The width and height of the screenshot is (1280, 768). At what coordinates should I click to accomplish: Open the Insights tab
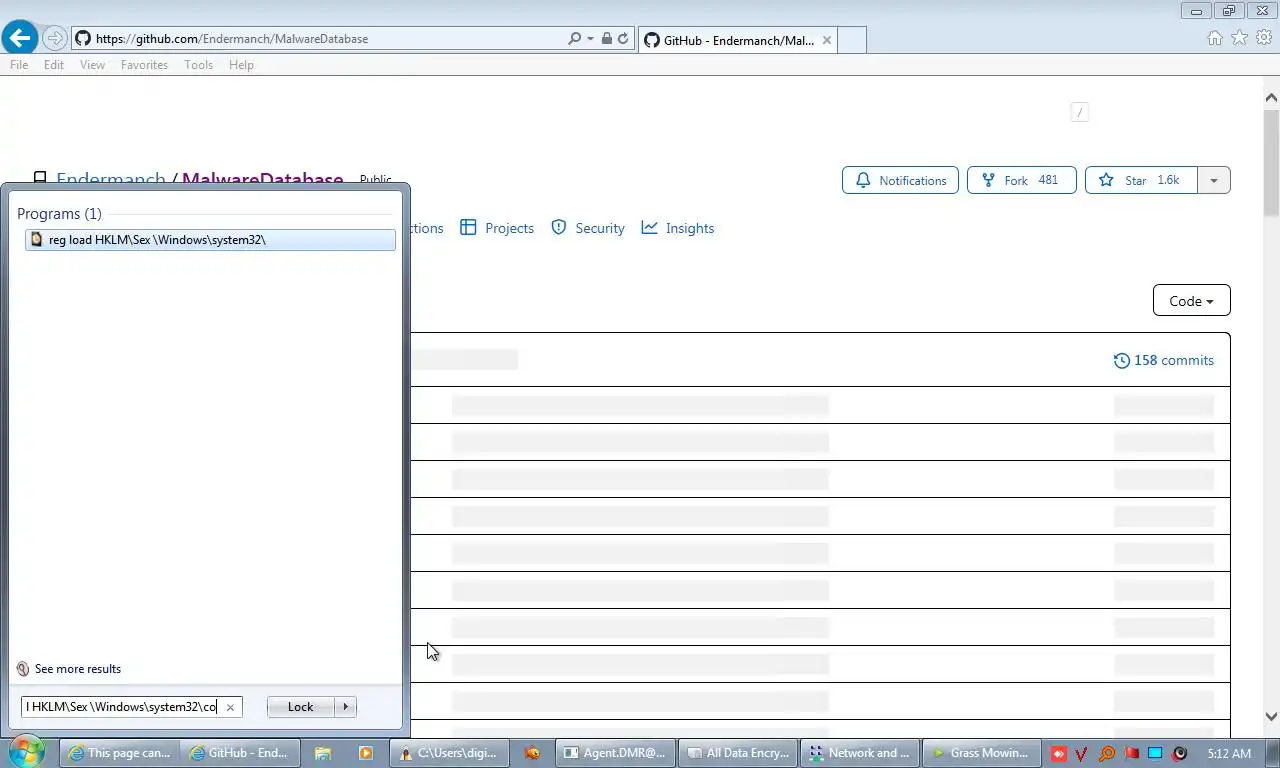(x=678, y=228)
